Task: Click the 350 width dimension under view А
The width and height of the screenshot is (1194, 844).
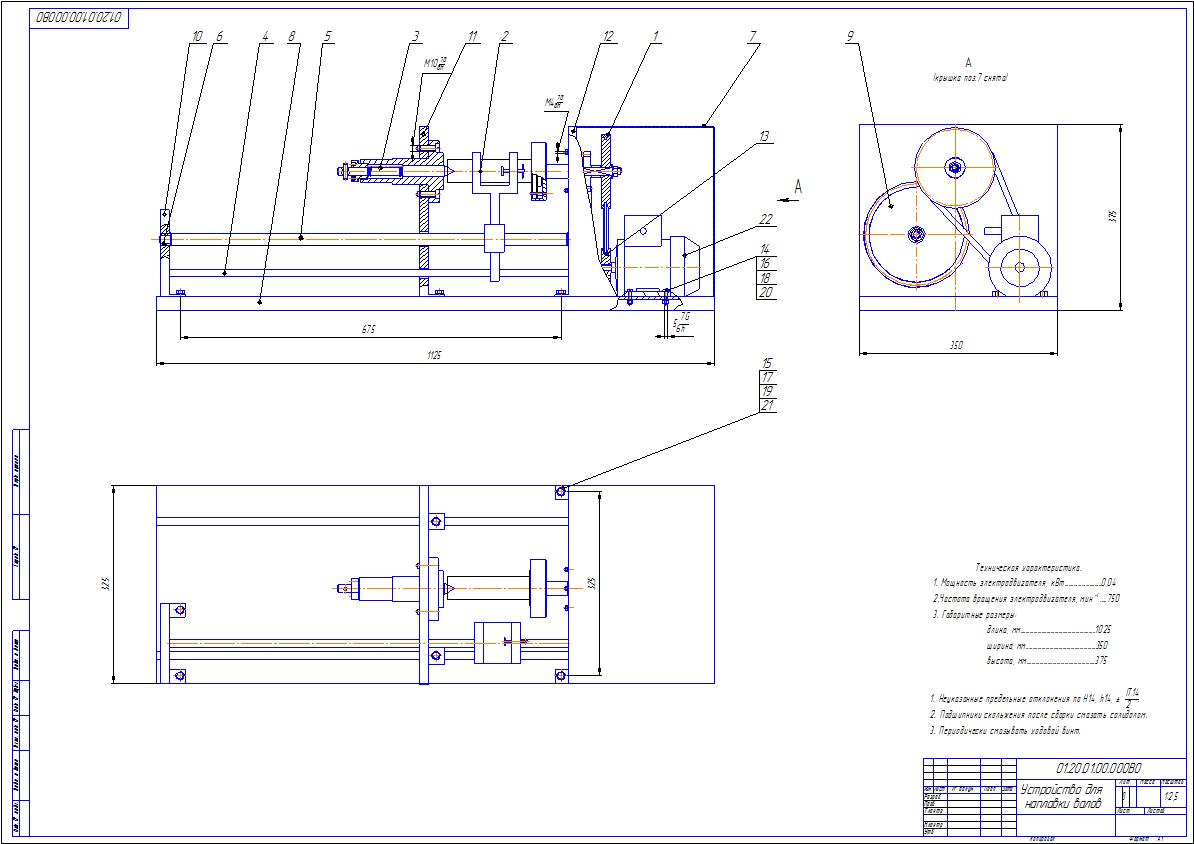Action: 956,345
